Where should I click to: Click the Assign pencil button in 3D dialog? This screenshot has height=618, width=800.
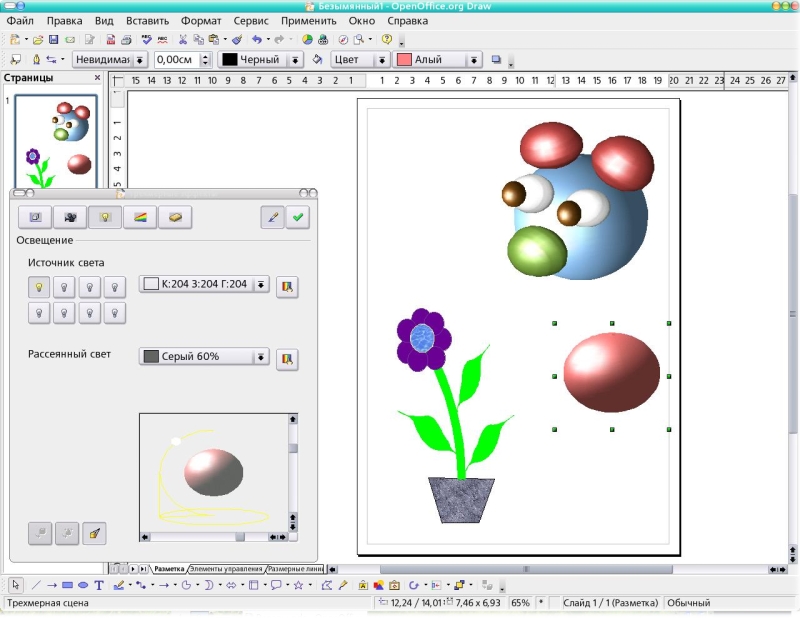(x=271, y=217)
